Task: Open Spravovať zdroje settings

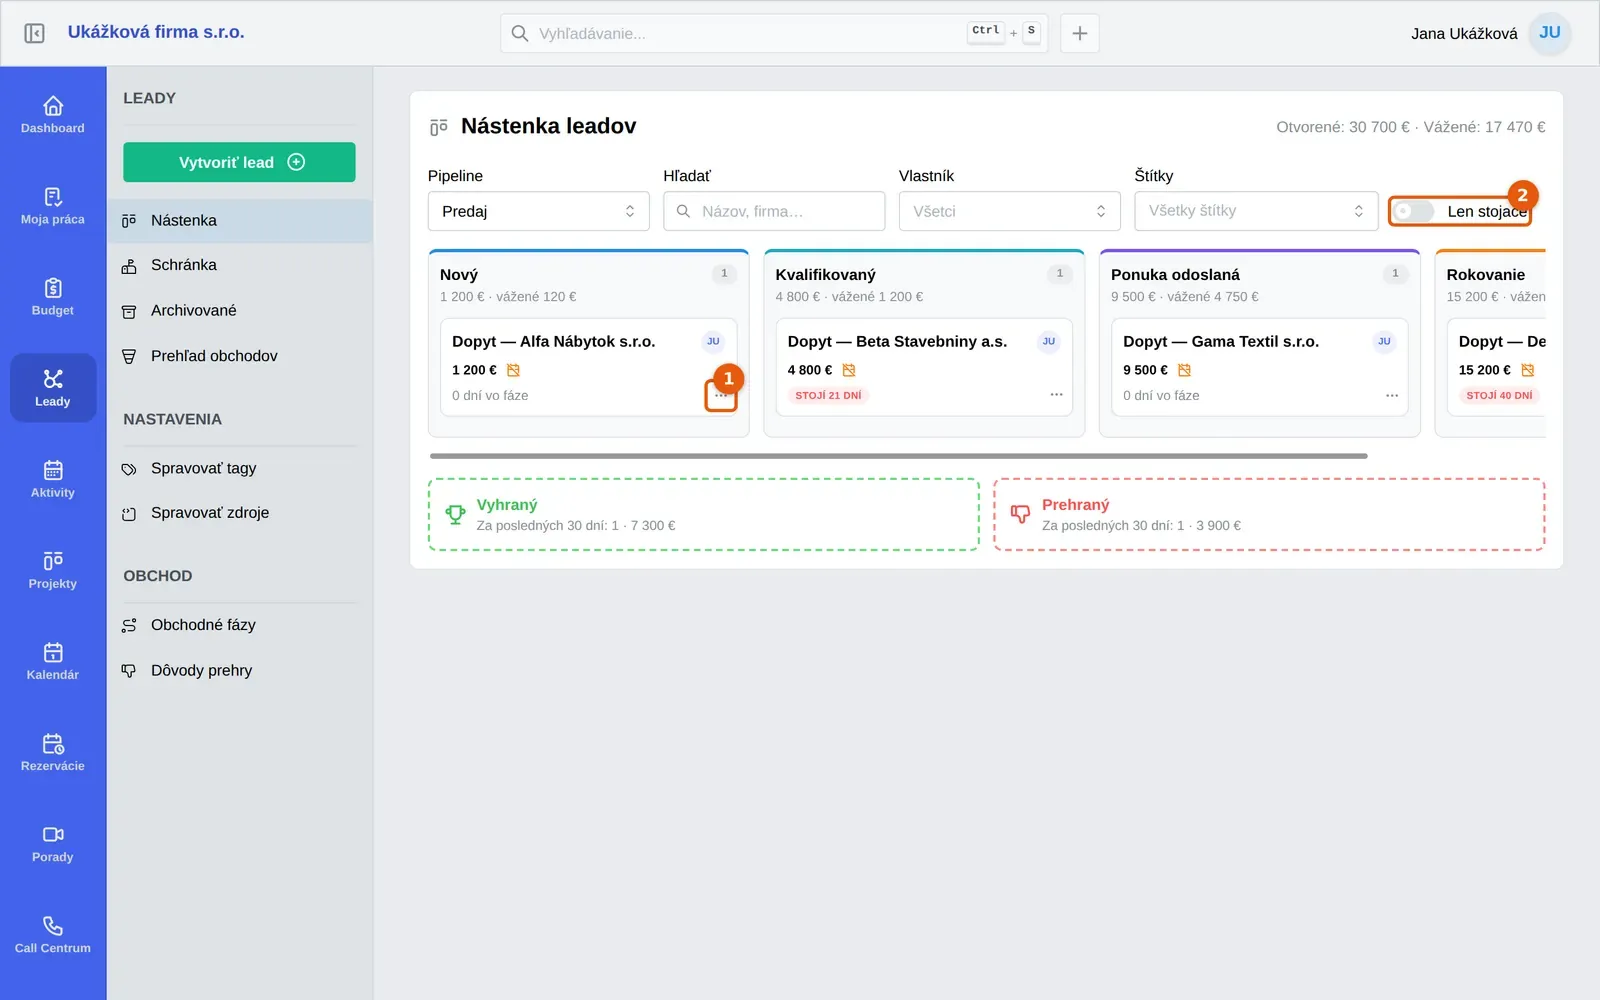Action: [240, 513]
